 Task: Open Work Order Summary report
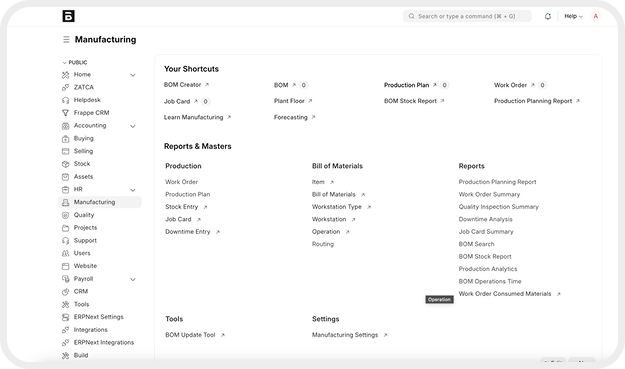click(489, 194)
